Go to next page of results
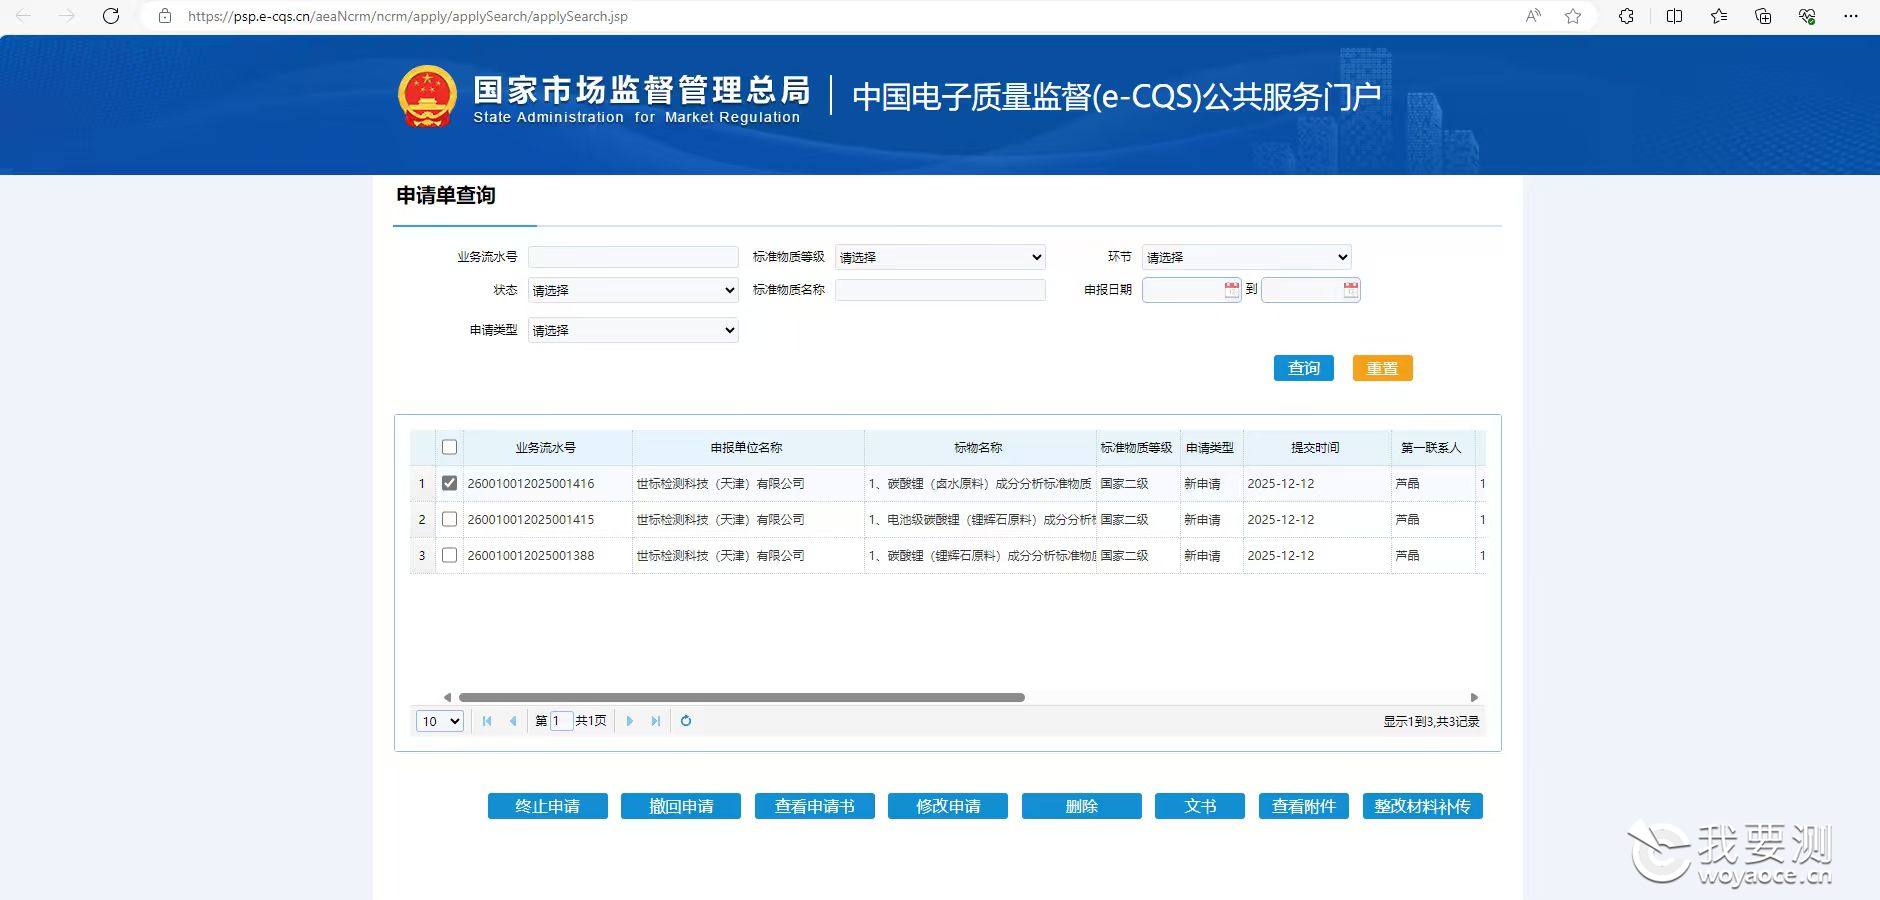Screen dimensions: 1880x900 pos(629,721)
